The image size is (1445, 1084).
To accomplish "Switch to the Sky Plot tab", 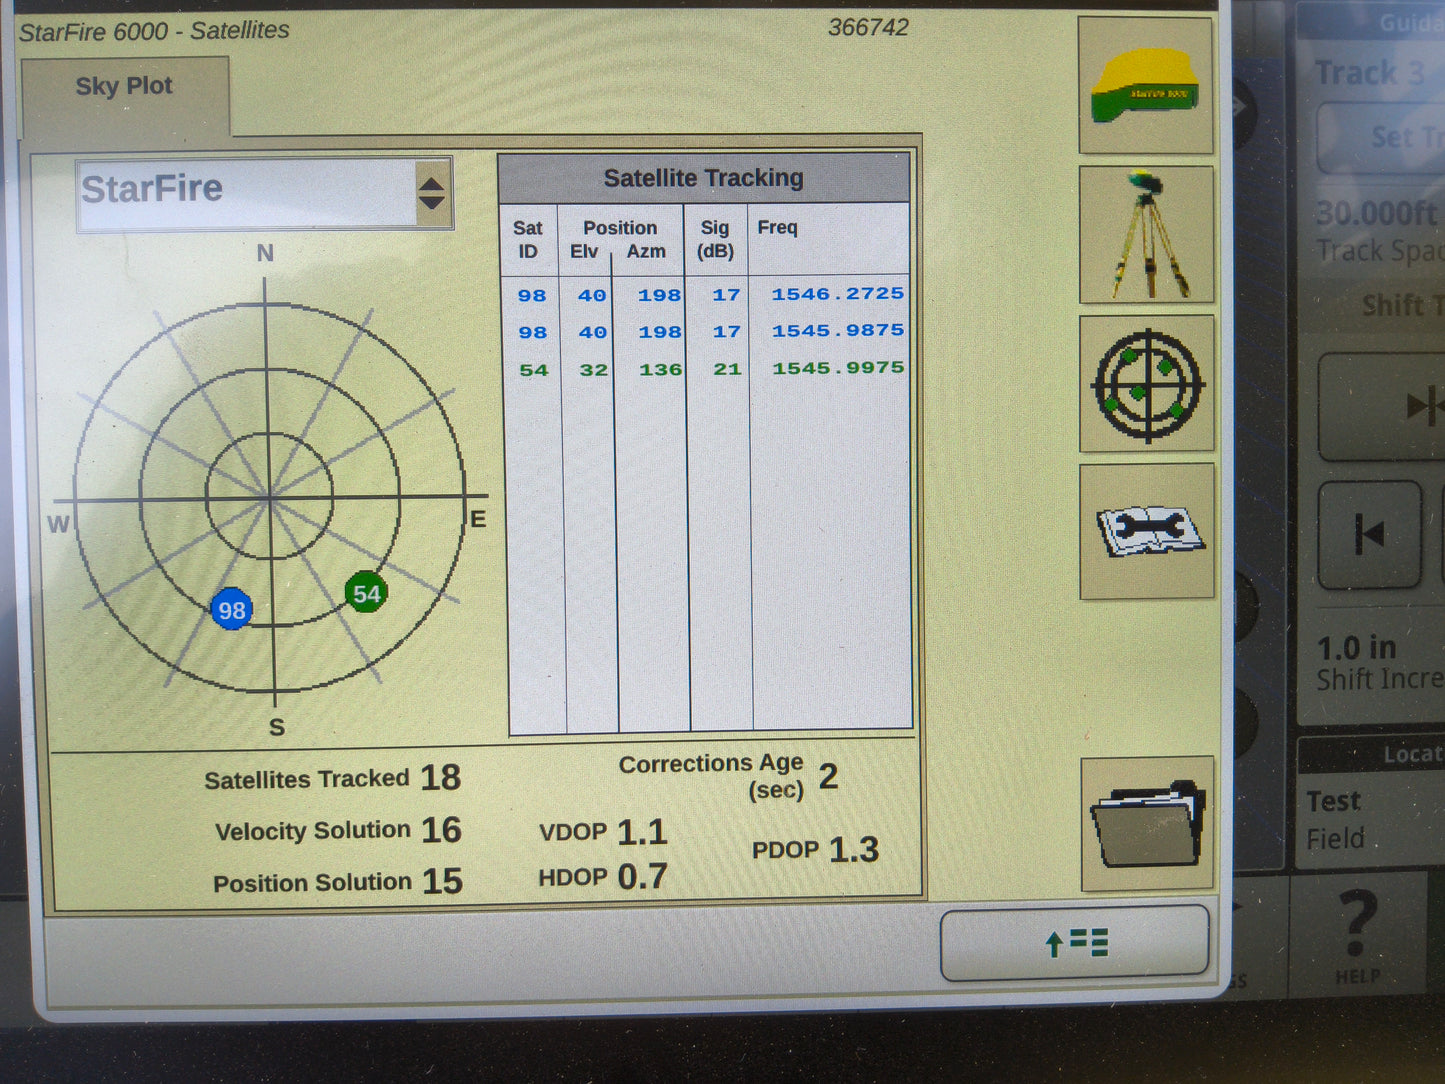I will tap(124, 86).
